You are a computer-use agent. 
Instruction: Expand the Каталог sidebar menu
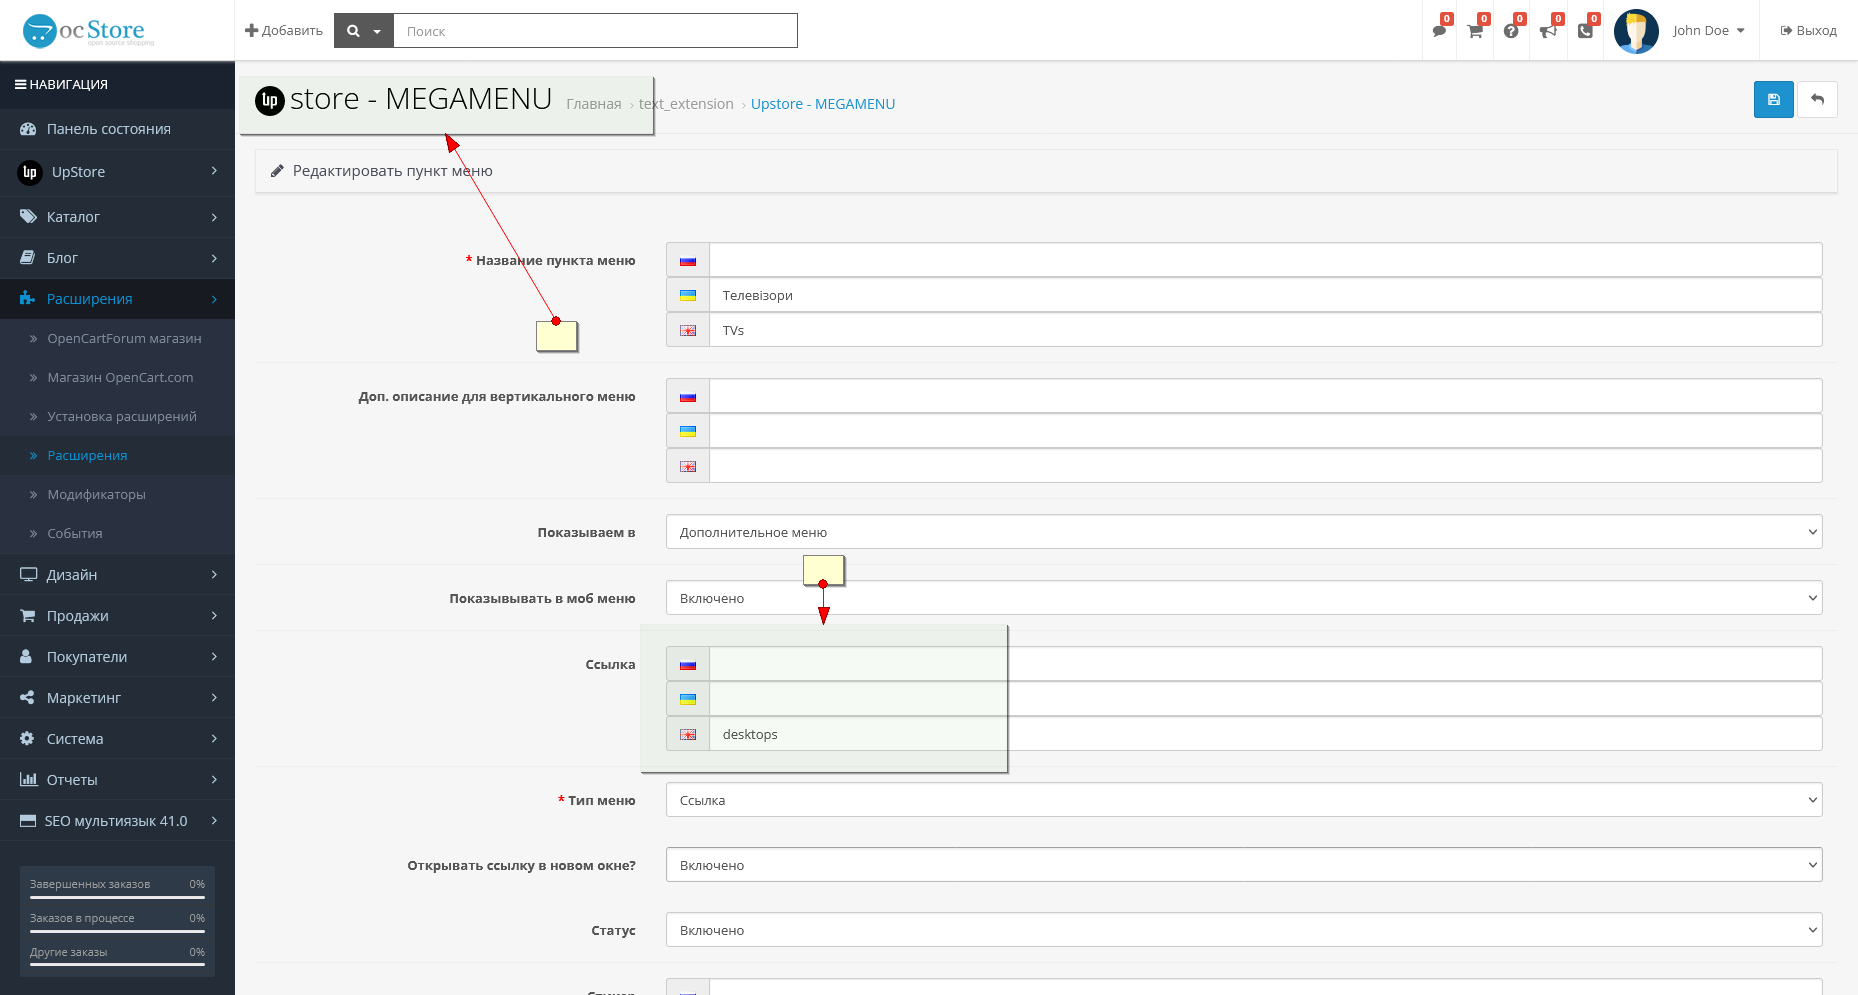coord(117,217)
